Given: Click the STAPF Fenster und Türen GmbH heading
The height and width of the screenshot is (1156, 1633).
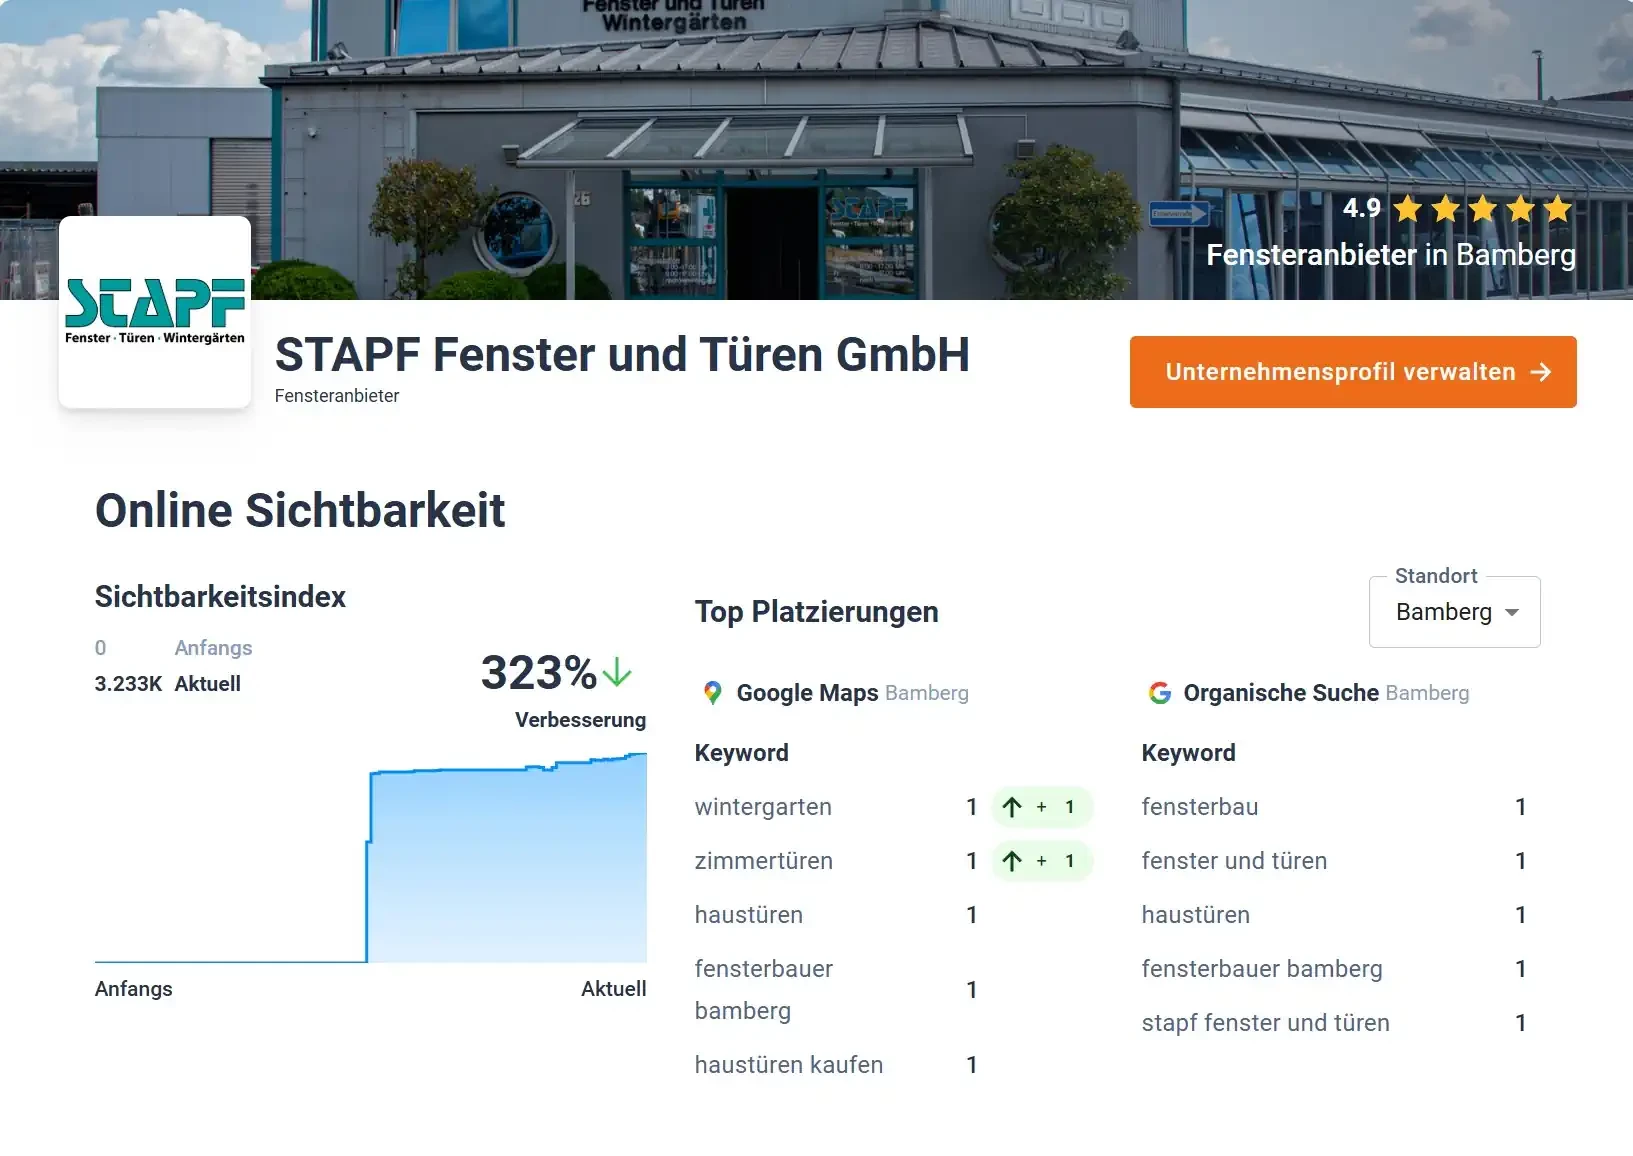Looking at the screenshot, I should [622, 355].
